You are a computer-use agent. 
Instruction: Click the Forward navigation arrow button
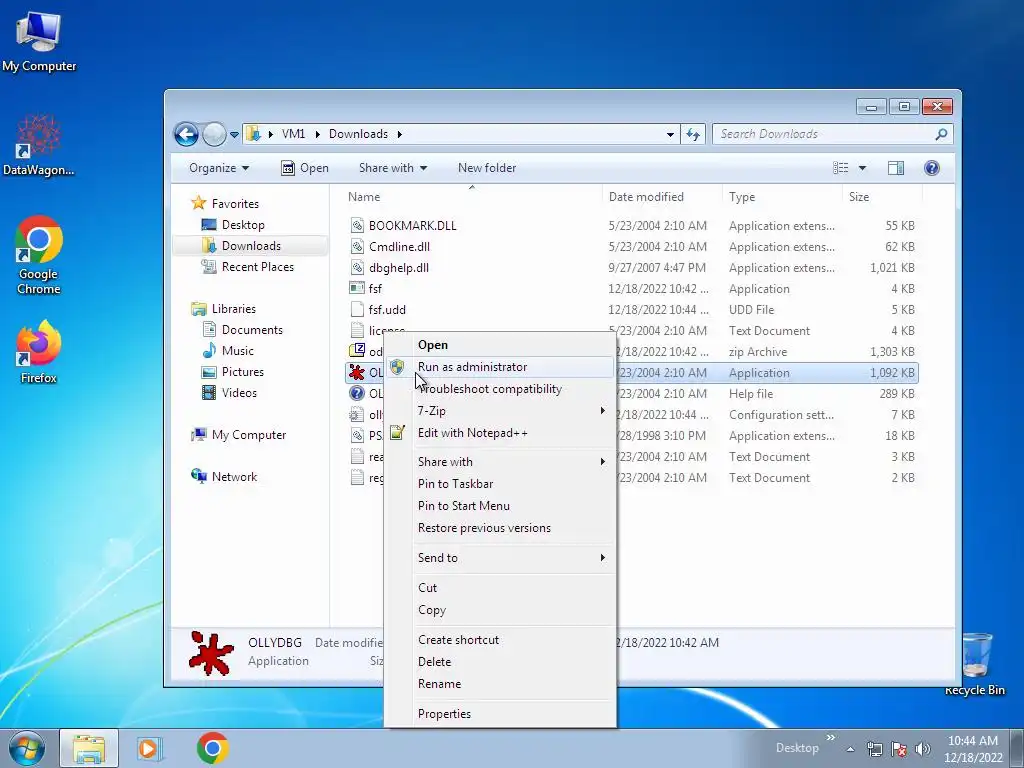coord(214,135)
